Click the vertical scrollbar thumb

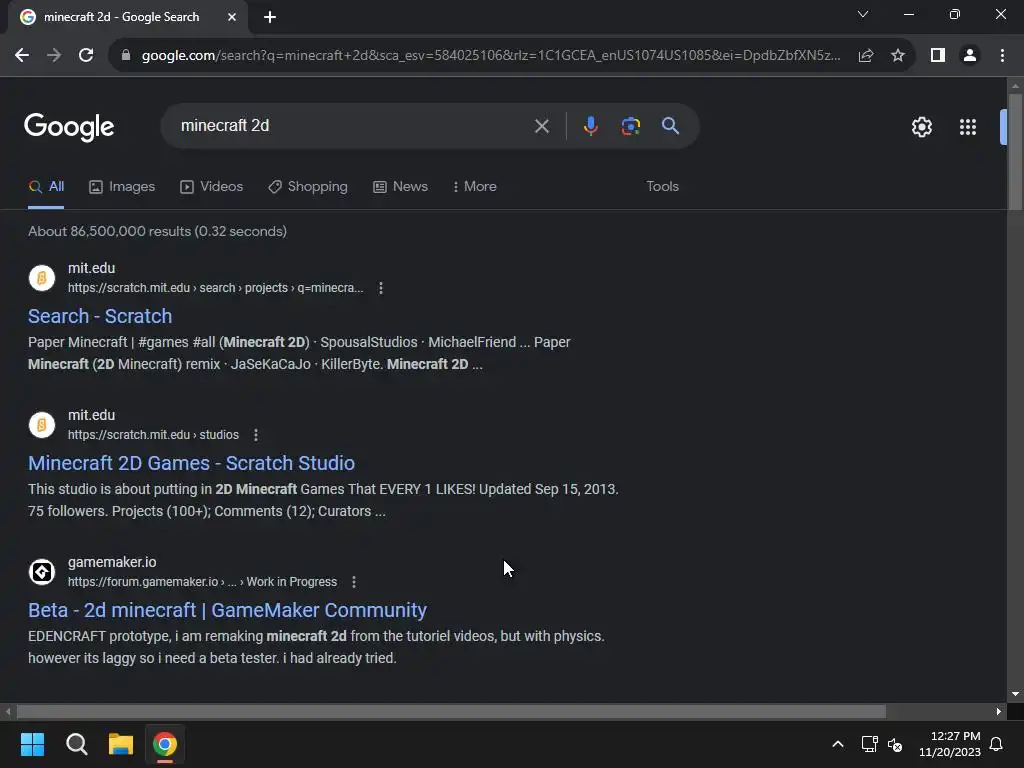(x=1015, y=152)
